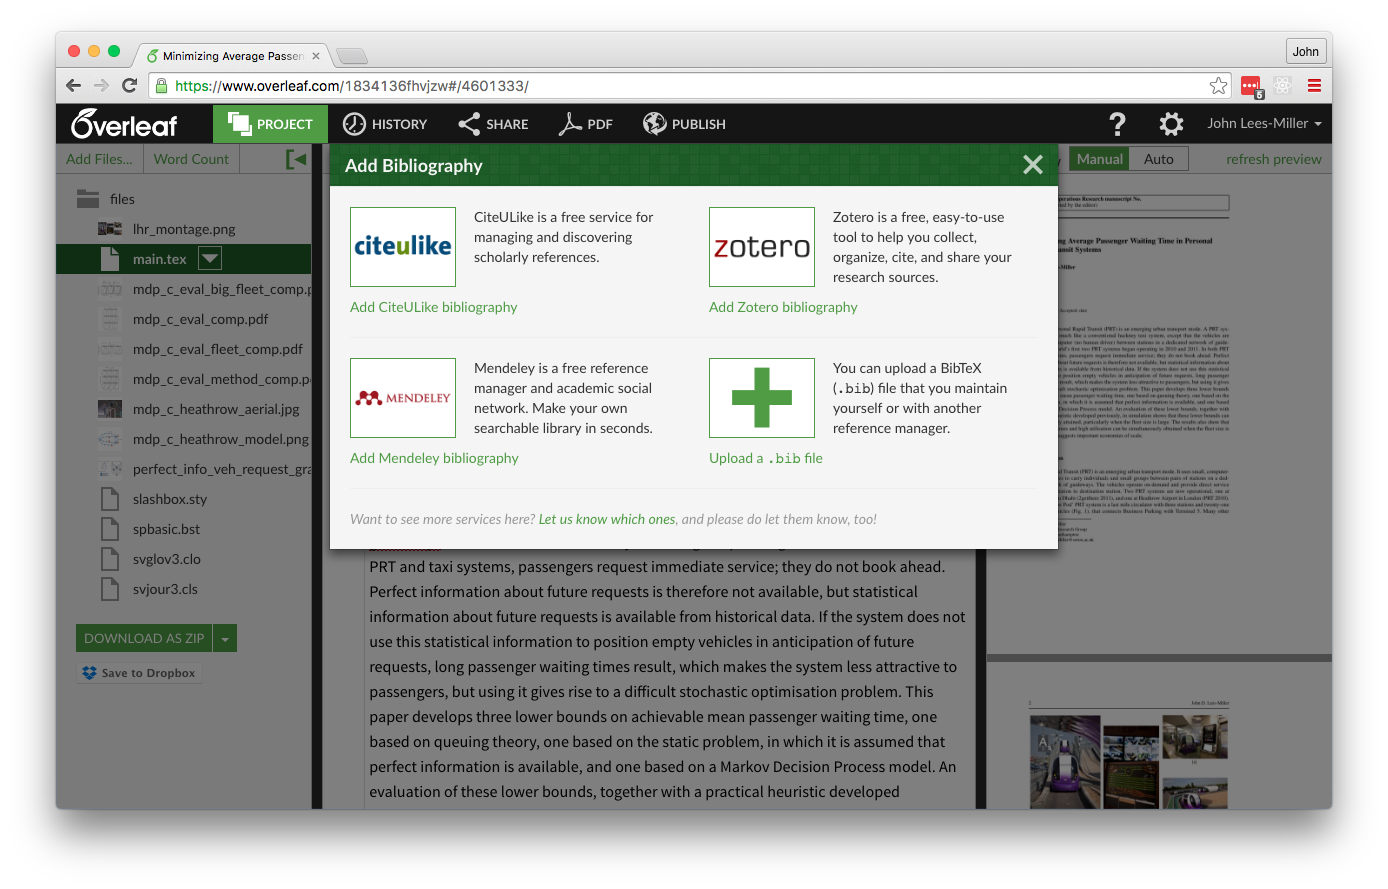Click the URL address bar

[690, 86]
